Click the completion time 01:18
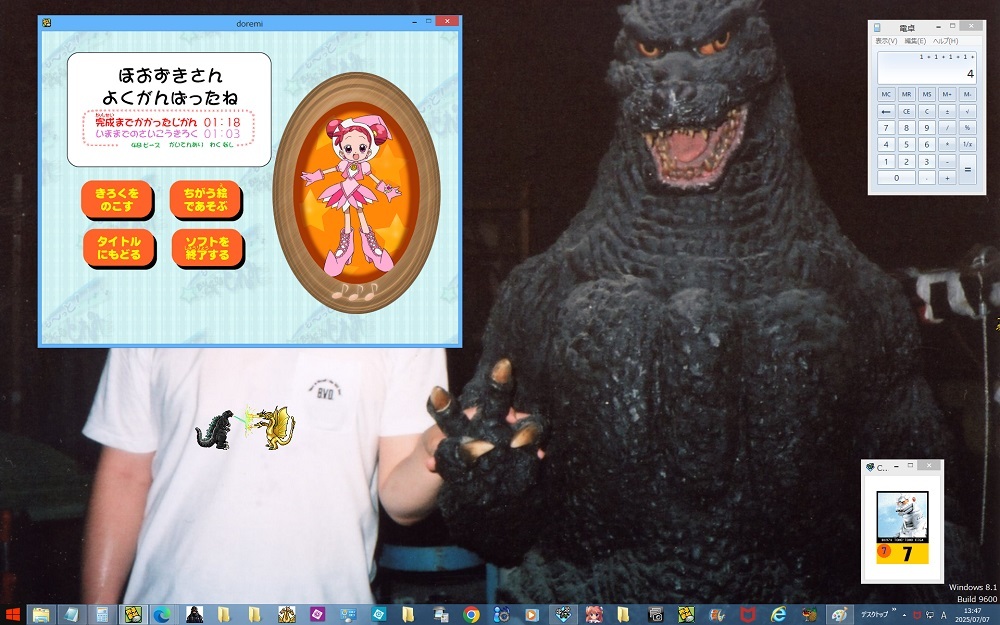This screenshot has width=1000, height=625. [222, 122]
